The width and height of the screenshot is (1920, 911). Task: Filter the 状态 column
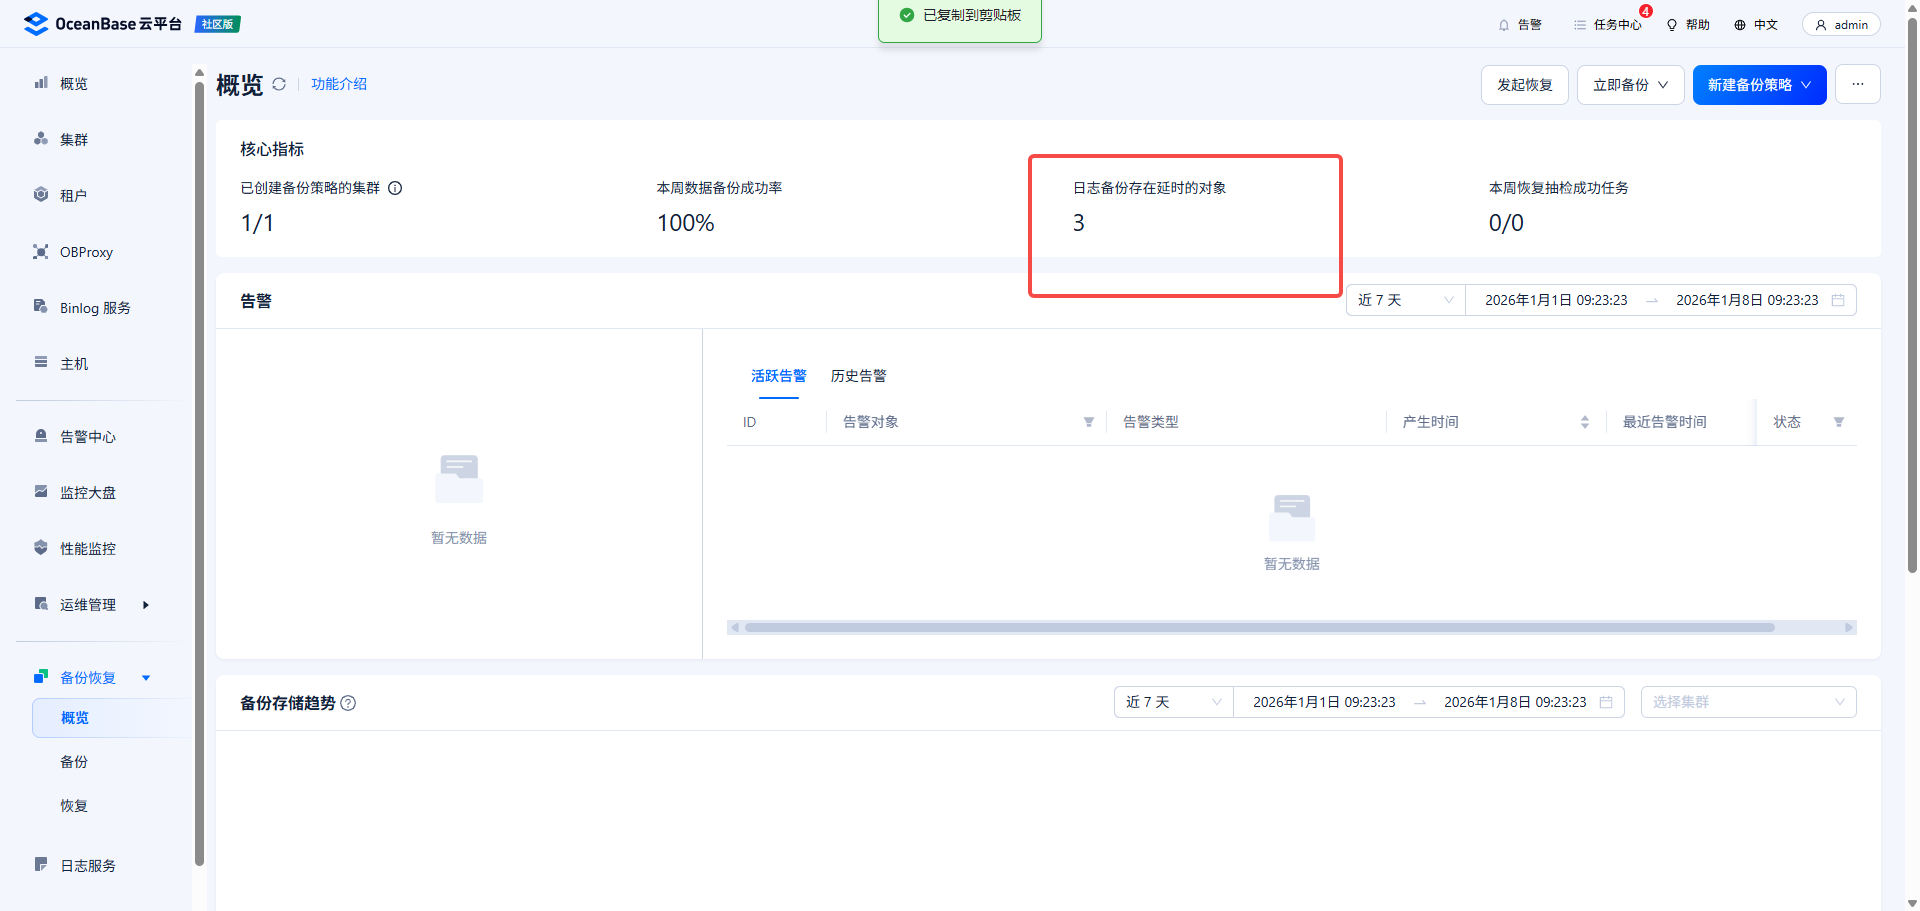tap(1838, 422)
